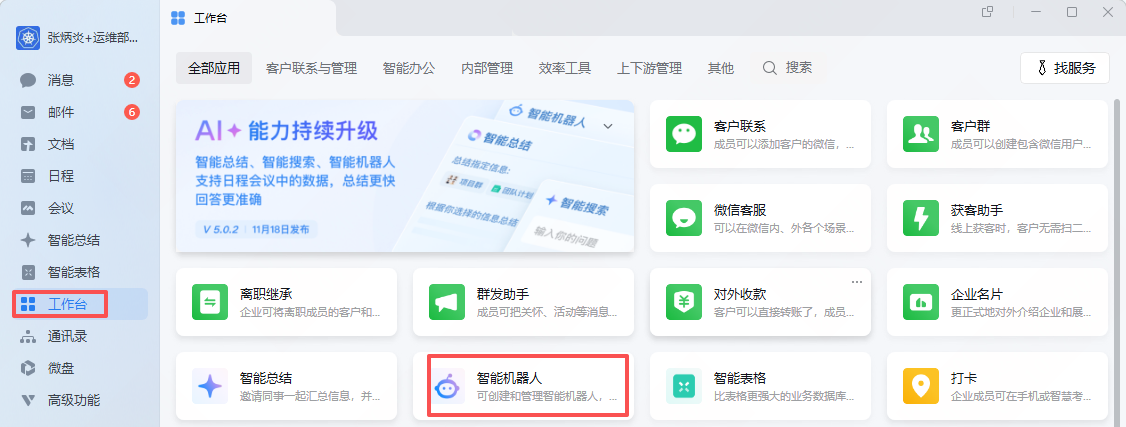
Task: Open the 对外收款 card's more options
Action: click(856, 282)
